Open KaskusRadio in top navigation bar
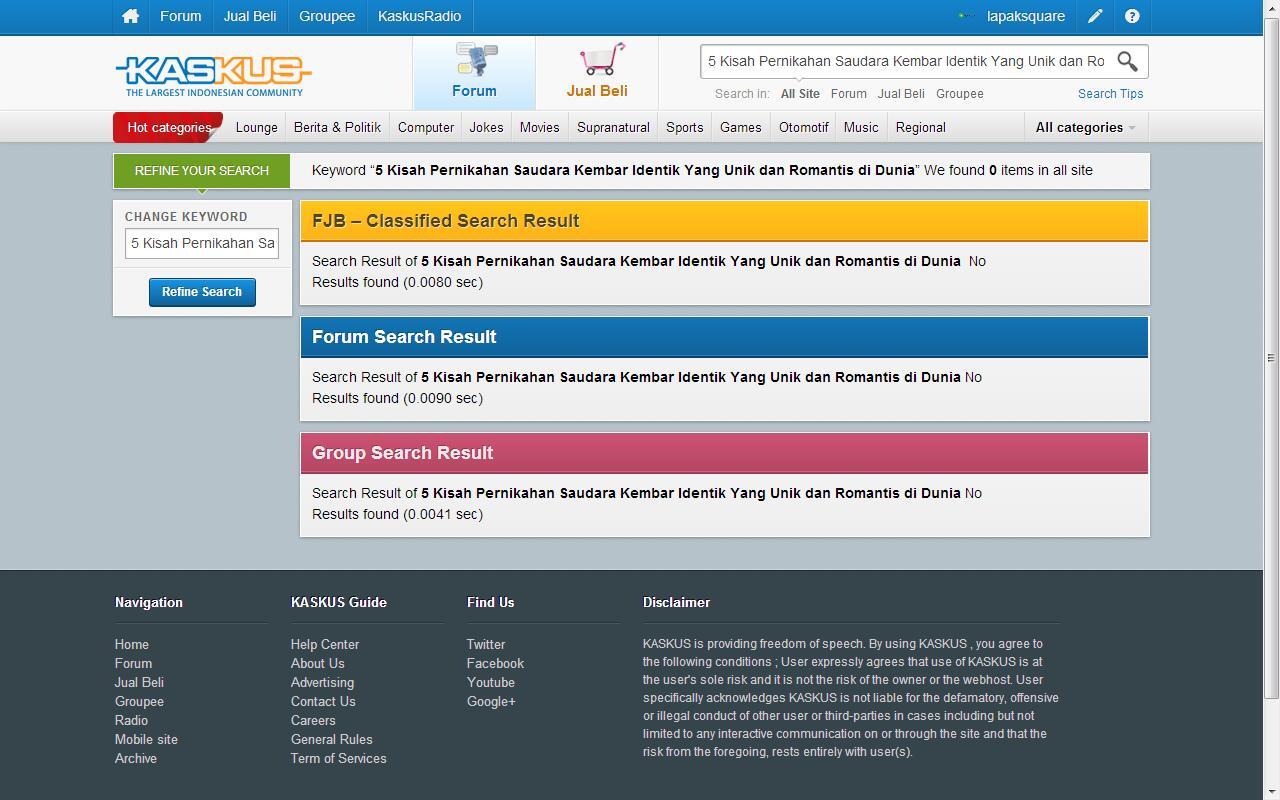This screenshot has height=800, width=1280. tap(419, 16)
